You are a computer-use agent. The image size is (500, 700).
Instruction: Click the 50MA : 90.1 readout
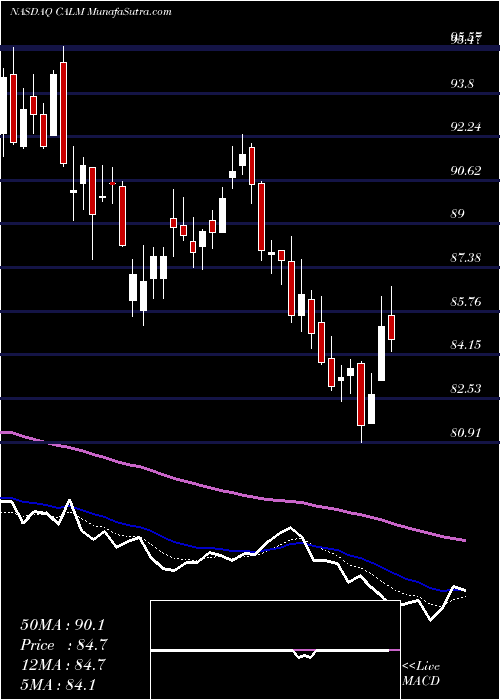[63, 625]
